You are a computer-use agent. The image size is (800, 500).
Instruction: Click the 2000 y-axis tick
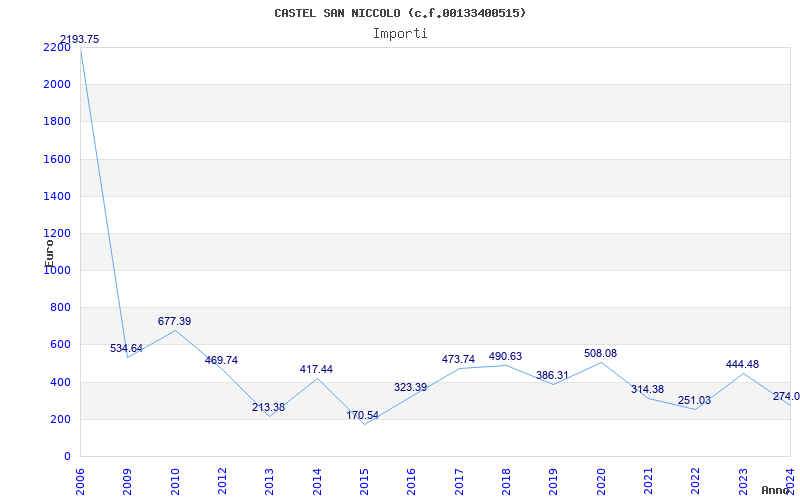(57, 84)
